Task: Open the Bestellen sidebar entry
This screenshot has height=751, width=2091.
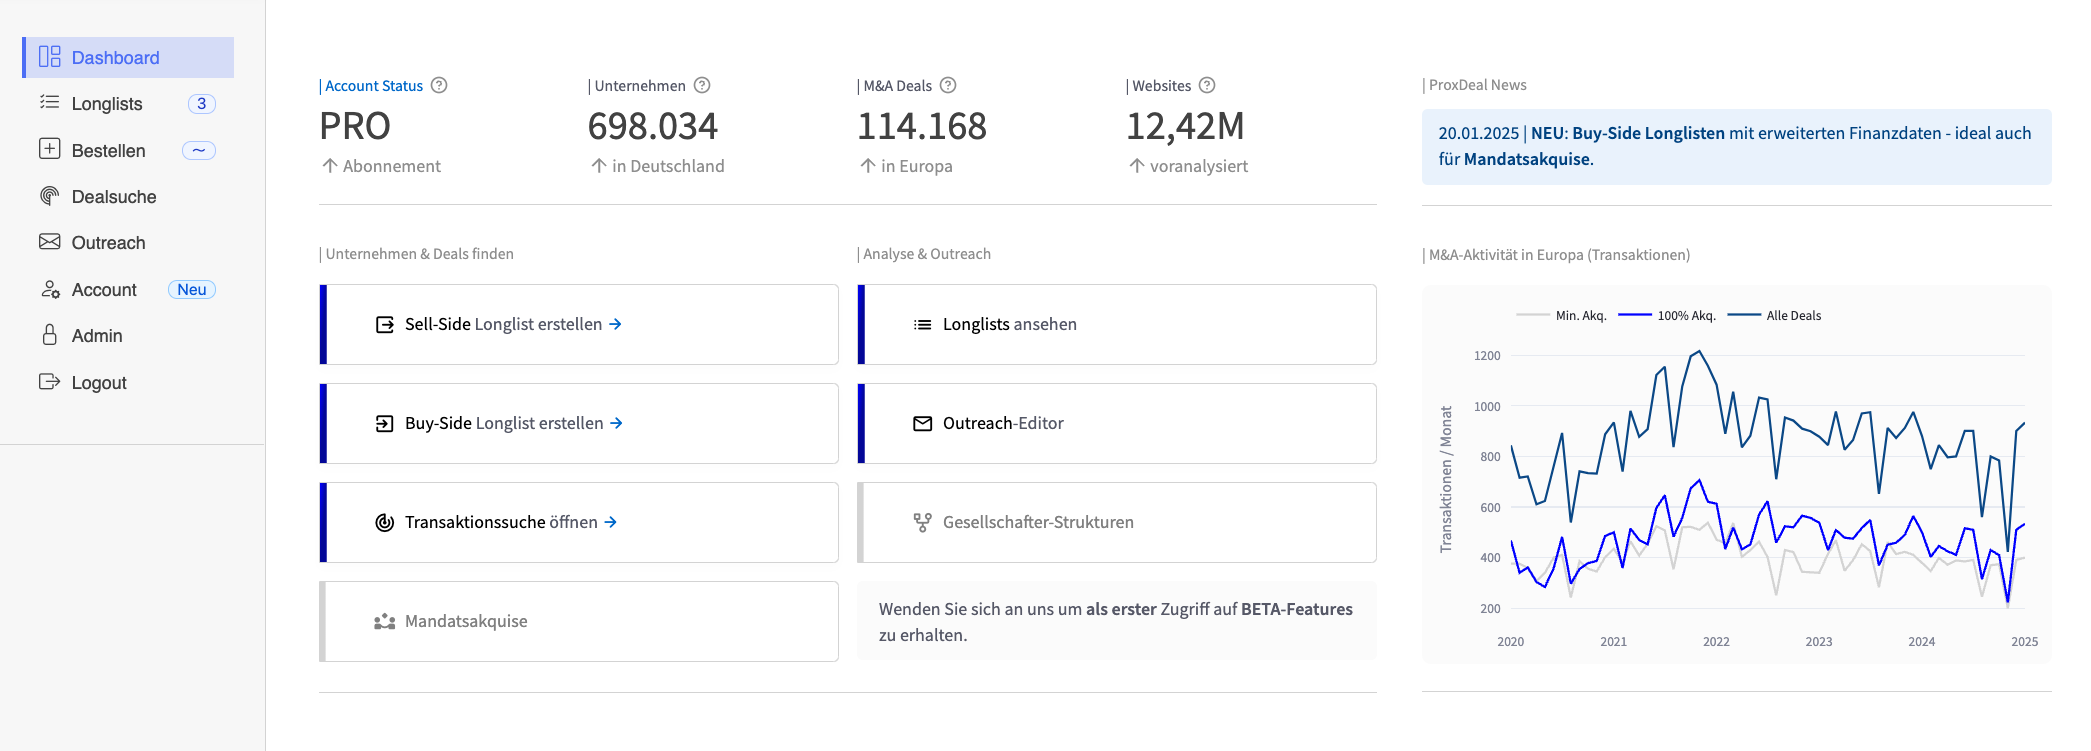Action: point(108,151)
